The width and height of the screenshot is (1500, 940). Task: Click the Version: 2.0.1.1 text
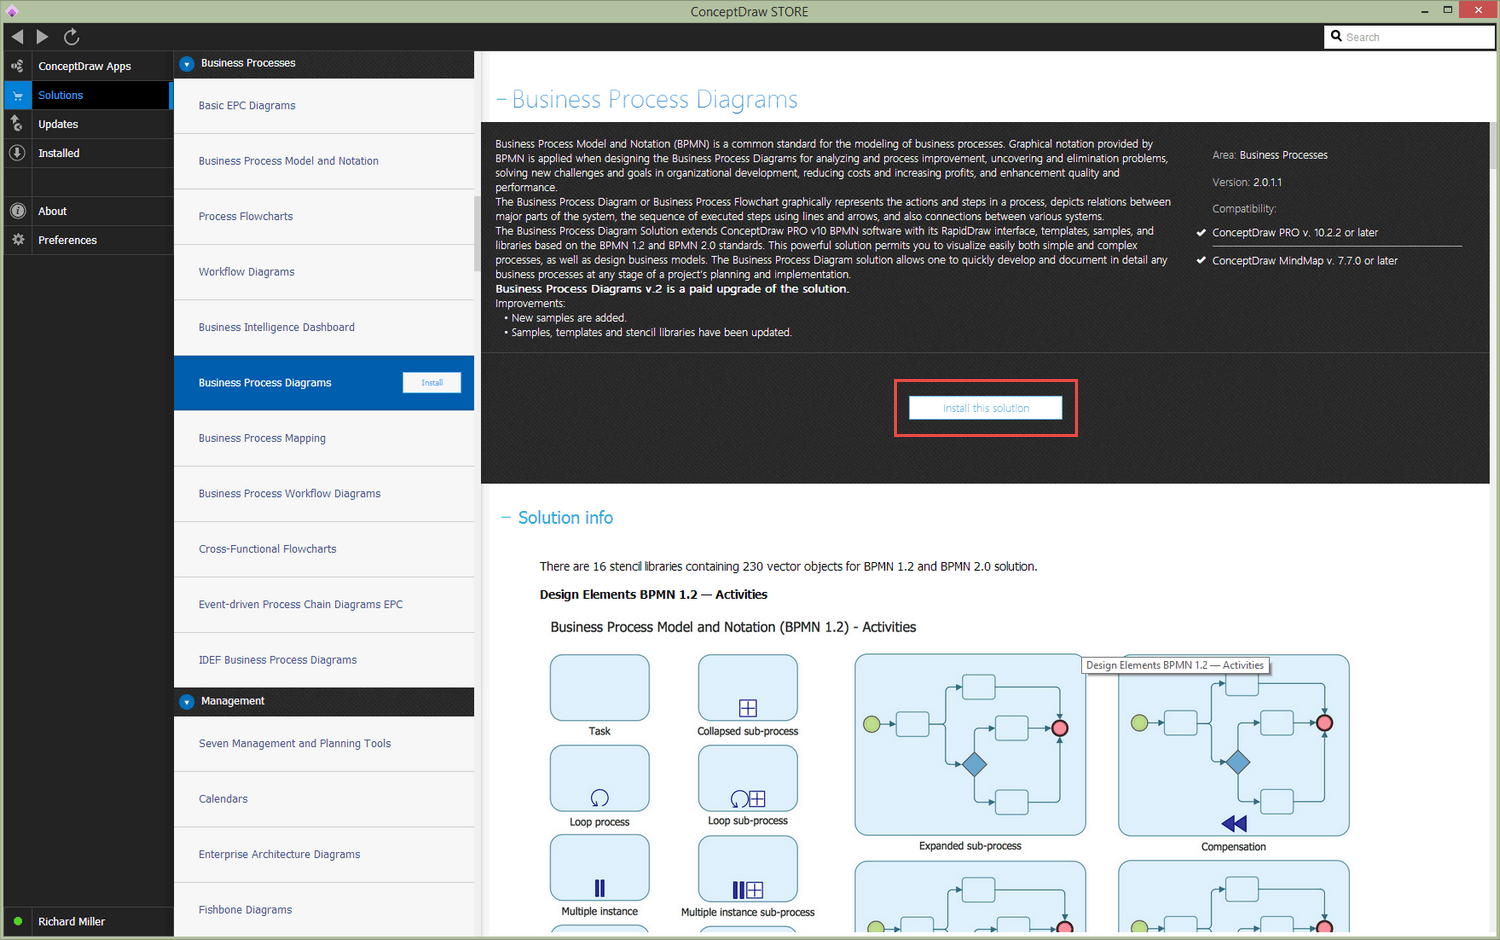1247,183
